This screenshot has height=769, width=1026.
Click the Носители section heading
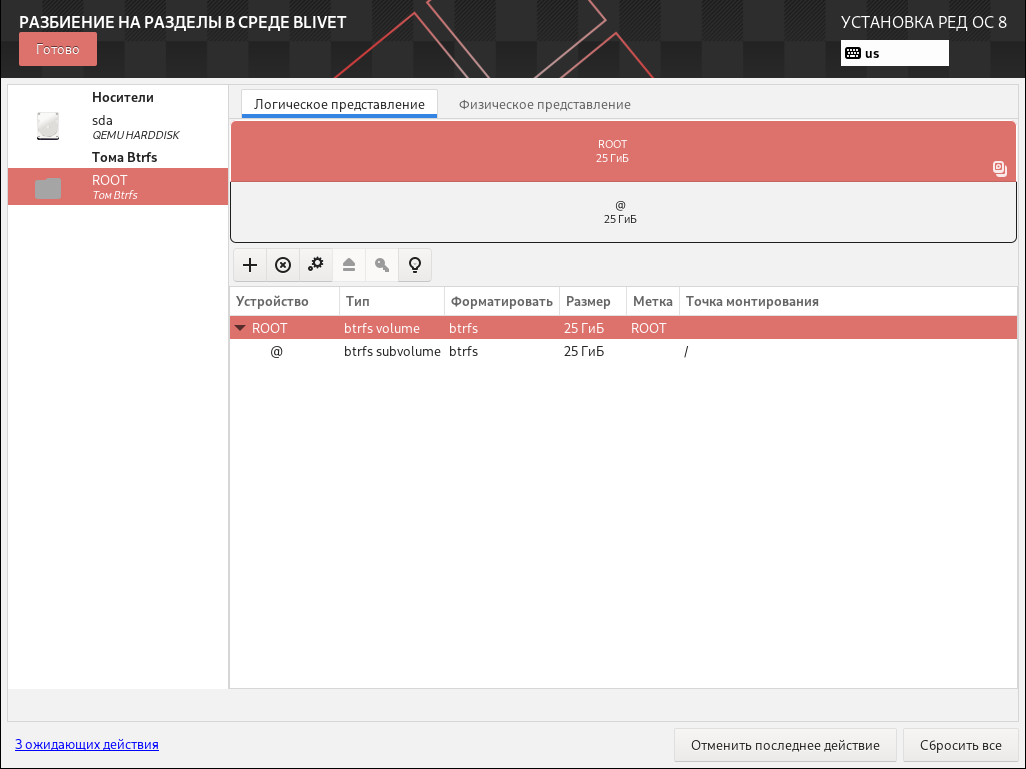pos(122,97)
